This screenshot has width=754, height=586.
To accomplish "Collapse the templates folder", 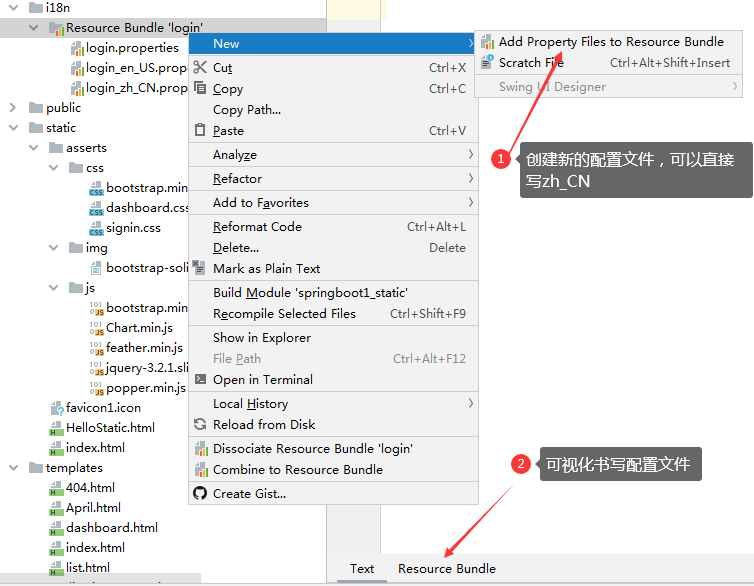I will click(x=13, y=468).
